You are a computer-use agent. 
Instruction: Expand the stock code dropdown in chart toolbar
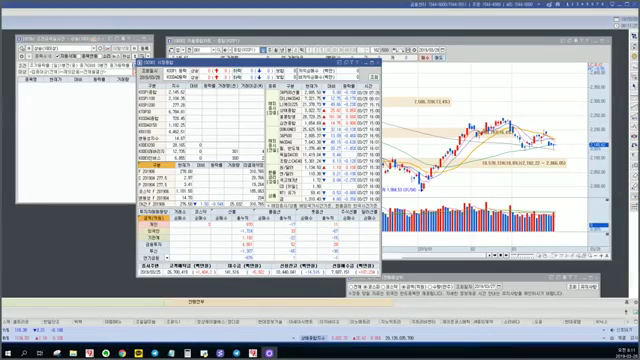pyautogui.click(x=213, y=50)
